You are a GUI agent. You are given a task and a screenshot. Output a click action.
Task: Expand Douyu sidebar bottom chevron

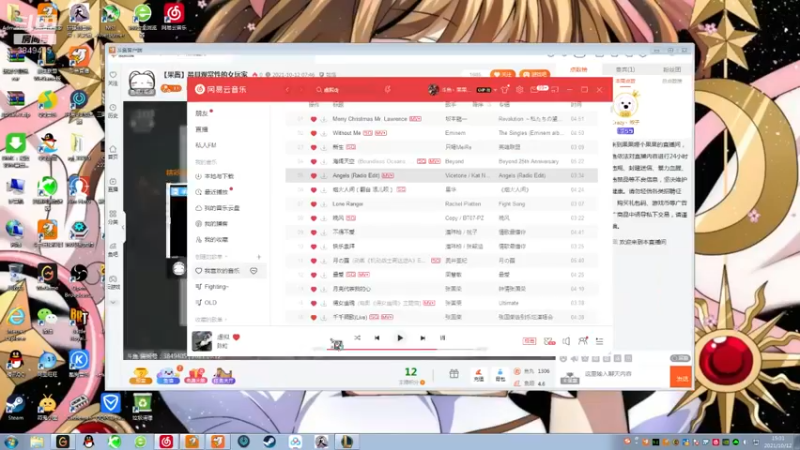click(113, 303)
